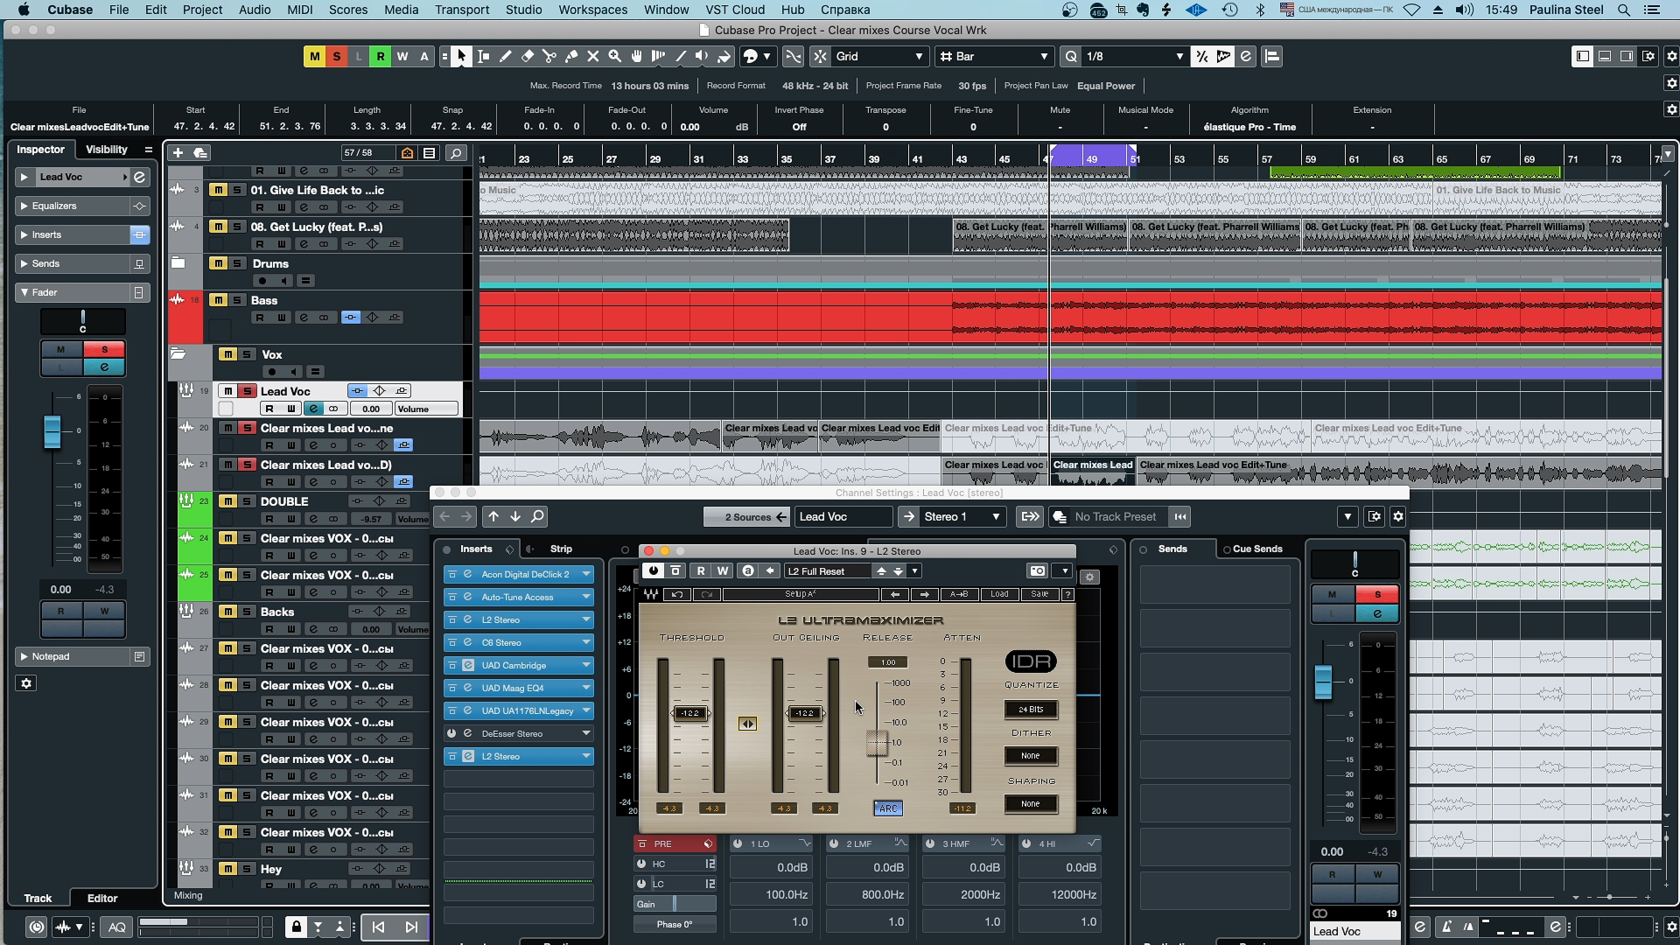Click the Channel Settings right fader handle

[1323, 682]
